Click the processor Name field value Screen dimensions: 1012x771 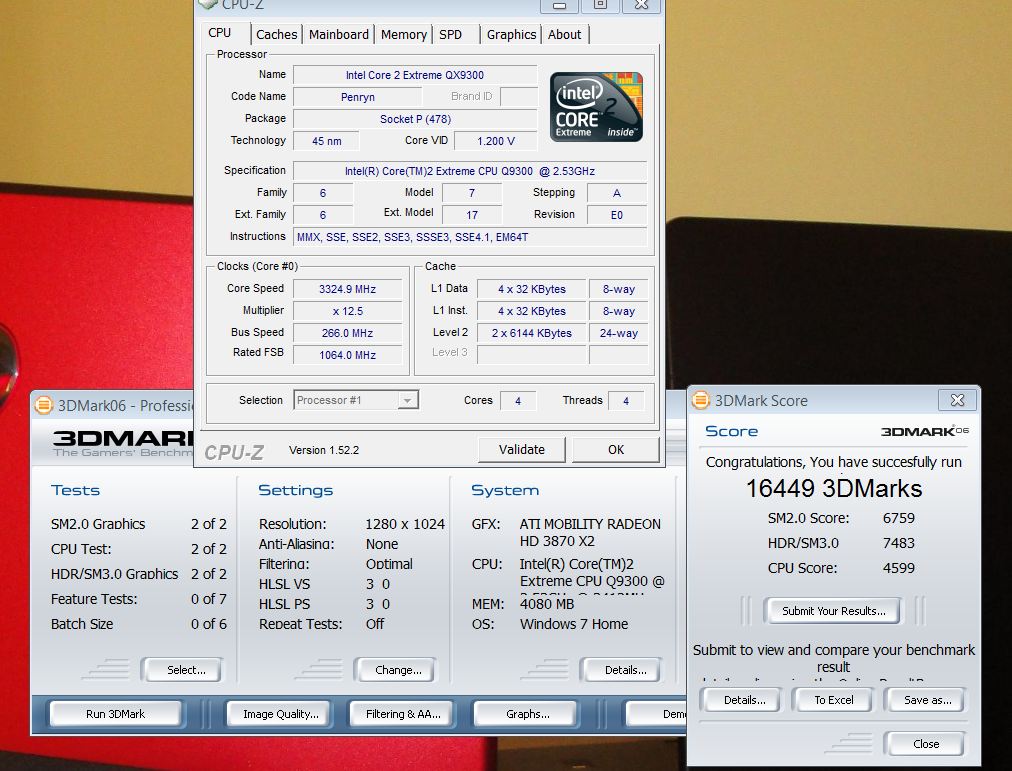(x=415, y=75)
